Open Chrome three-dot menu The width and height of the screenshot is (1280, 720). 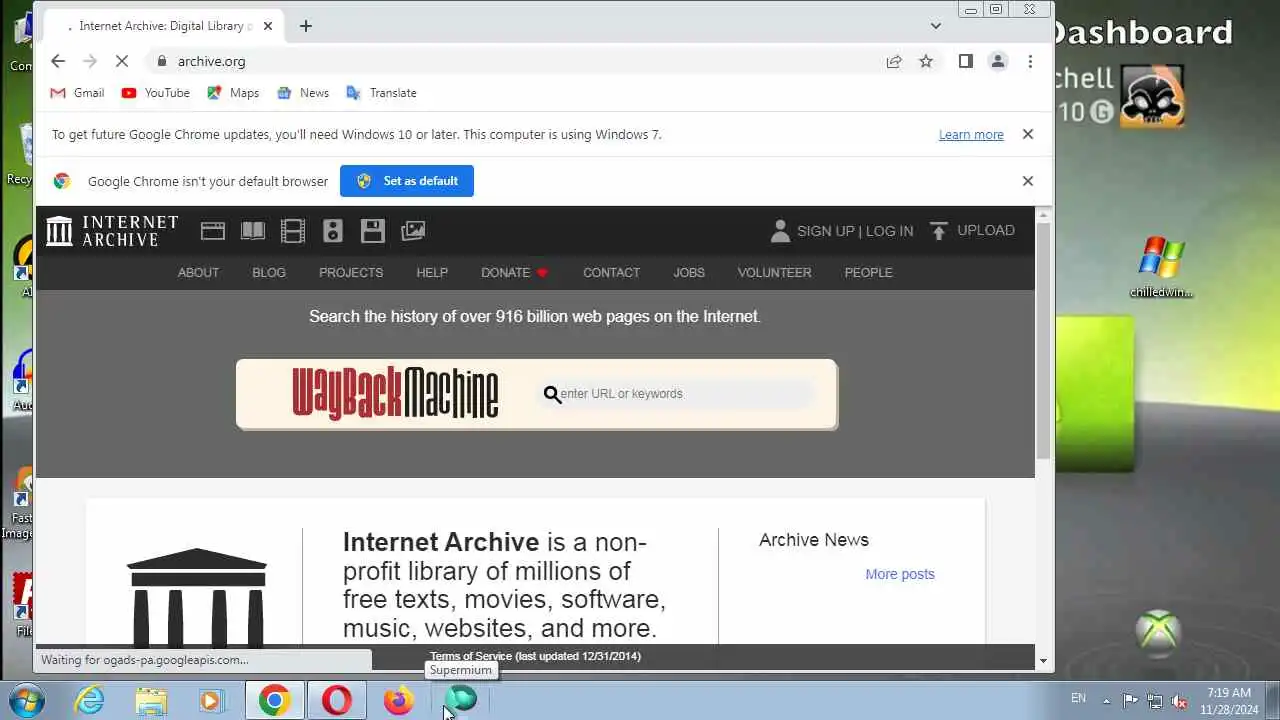pyautogui.click(x=1030, y=61)
